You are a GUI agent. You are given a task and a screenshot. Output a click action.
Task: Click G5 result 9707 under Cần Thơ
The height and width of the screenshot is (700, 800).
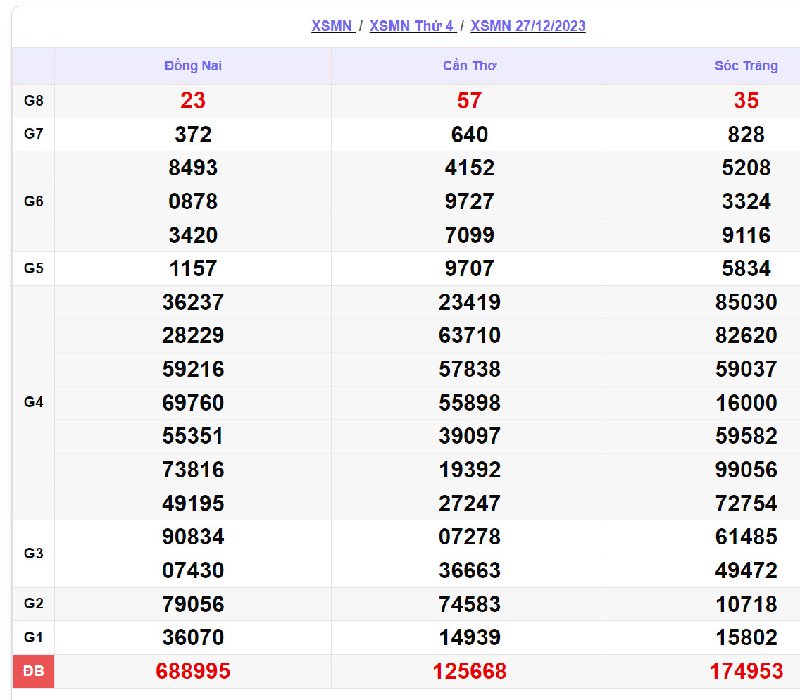469,269
